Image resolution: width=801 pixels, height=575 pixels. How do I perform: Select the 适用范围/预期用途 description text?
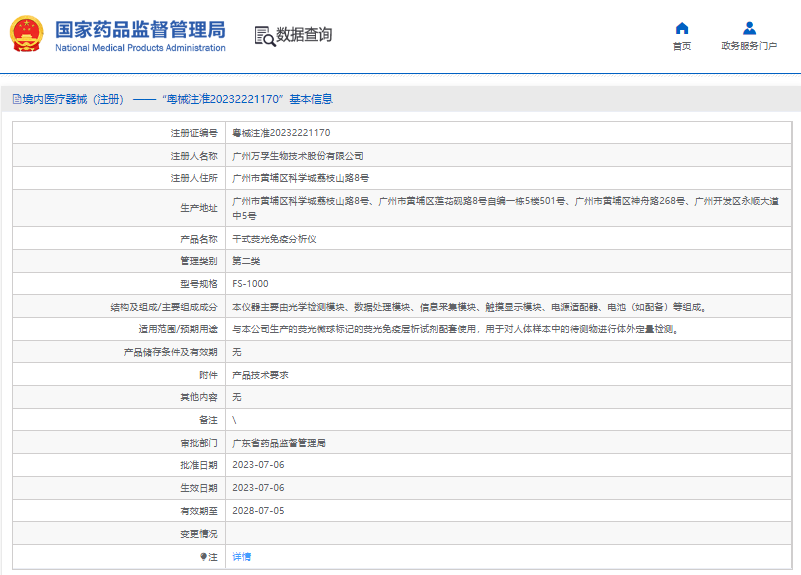pyautogui.click(x=455, y=329)
